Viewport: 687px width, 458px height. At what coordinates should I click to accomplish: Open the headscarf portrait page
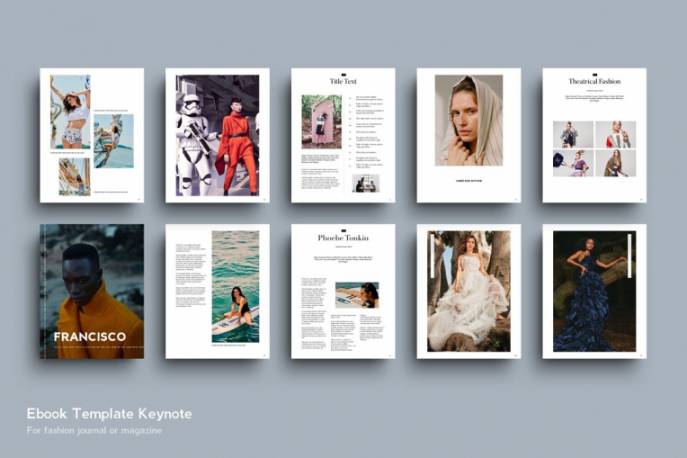click(x=468, y=135)
